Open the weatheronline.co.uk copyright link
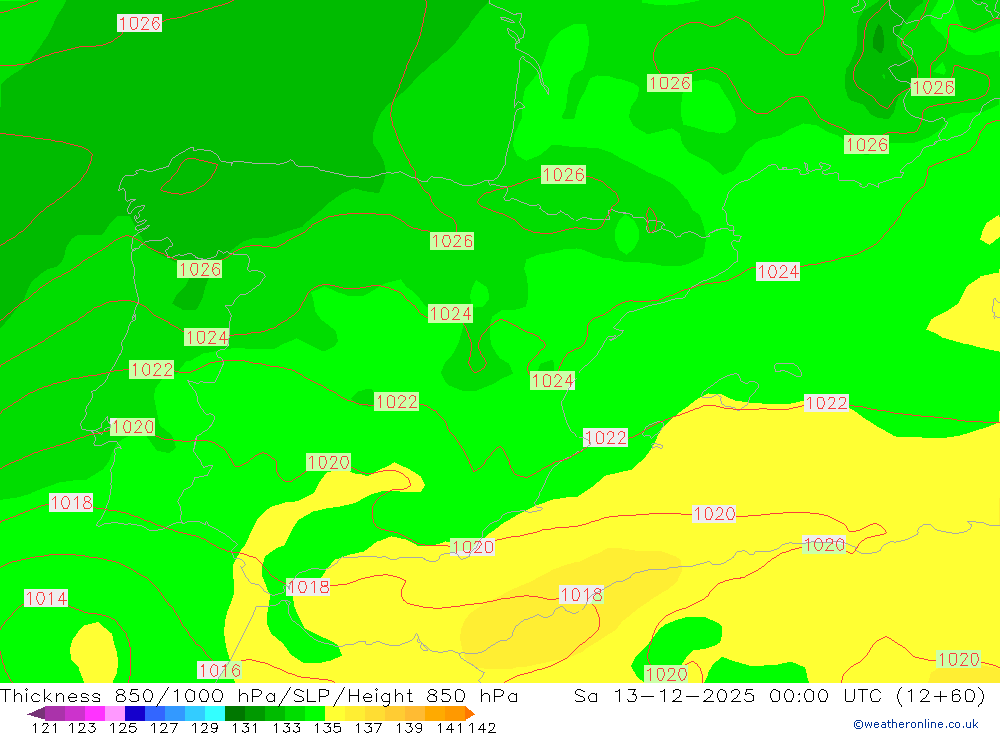The width and height of the screenshot is (1000, 733). 916,724
